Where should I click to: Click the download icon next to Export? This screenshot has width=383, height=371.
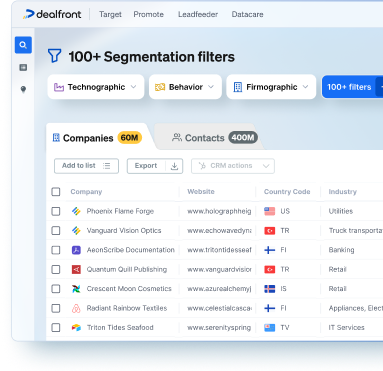pyautogui.click(x=174, y=166)
